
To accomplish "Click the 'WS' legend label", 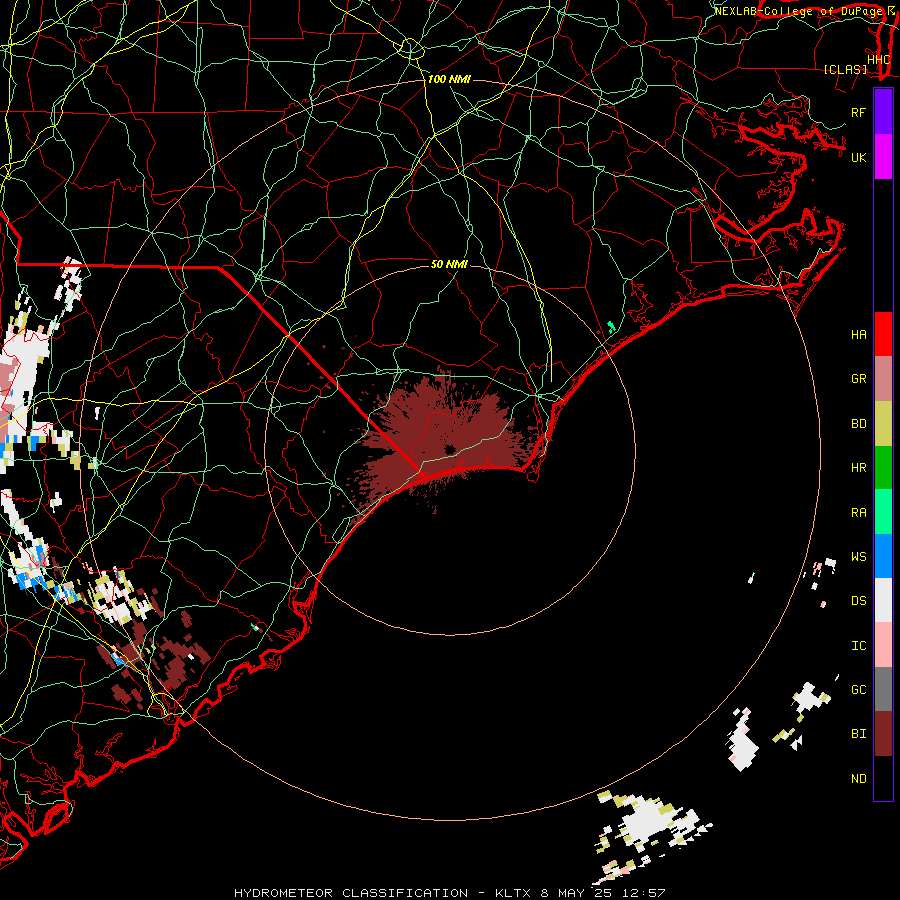I will tap(859, 557).
